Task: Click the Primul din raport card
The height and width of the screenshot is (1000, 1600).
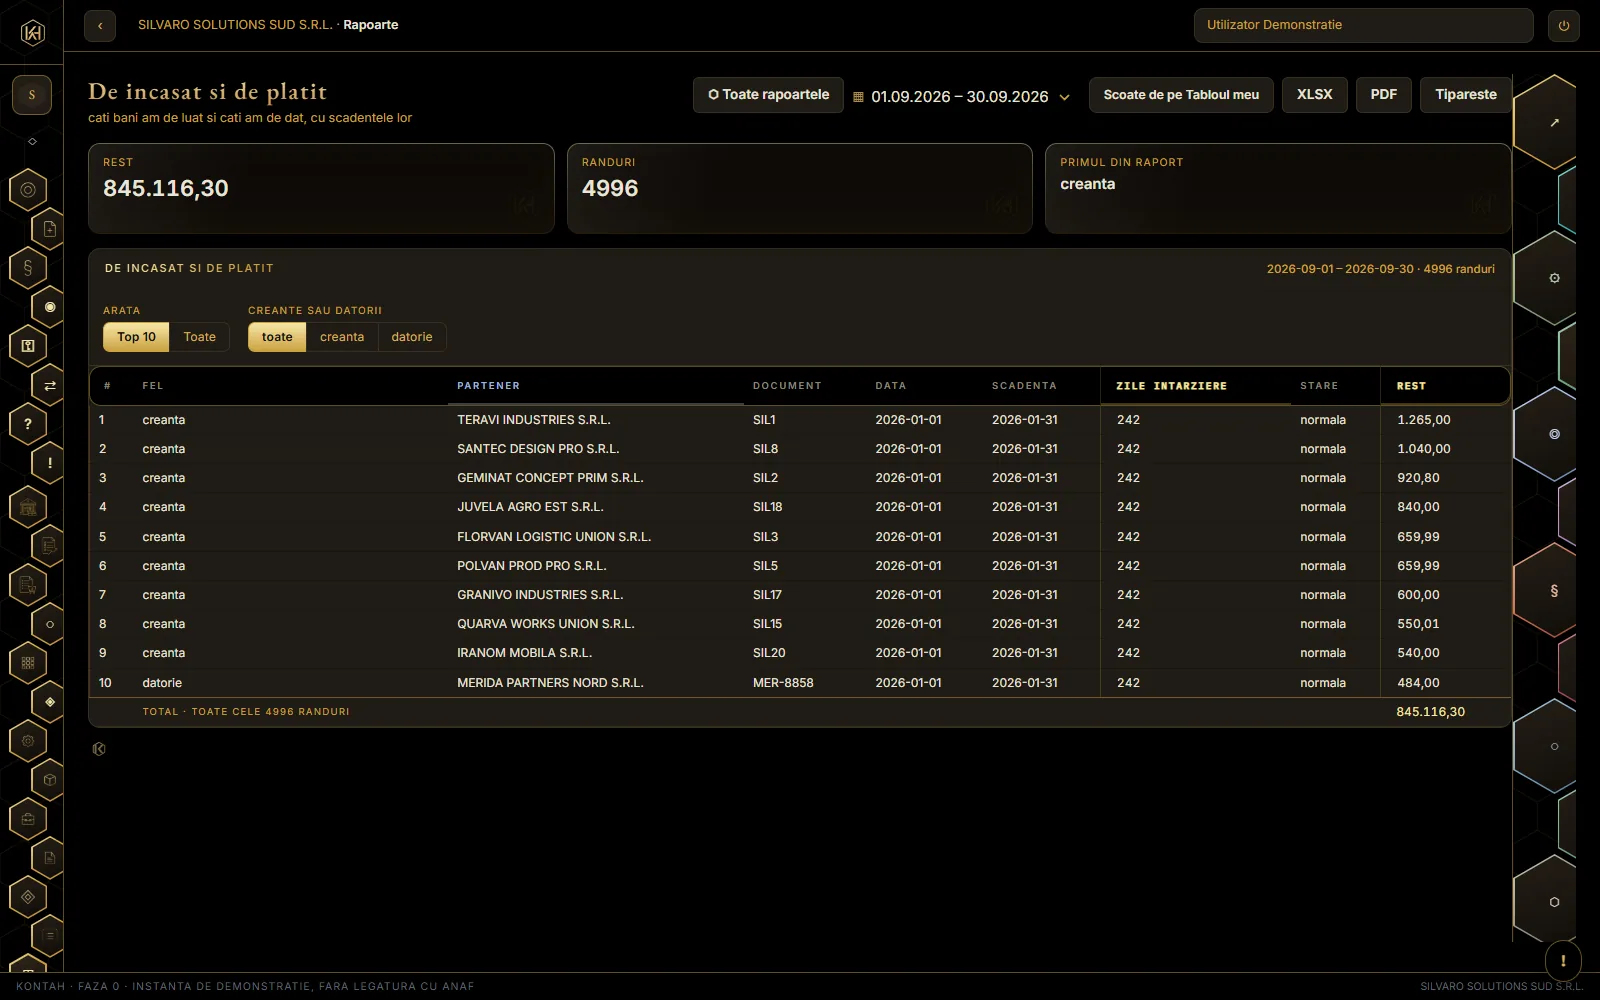Action: [x=1278, y=189]
